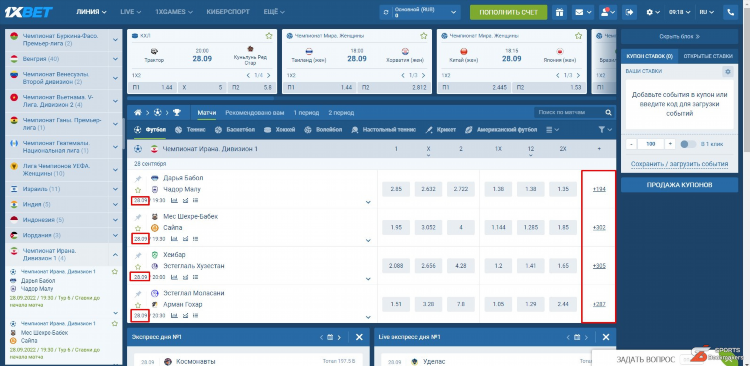This screenshot has width=750, height=366.
Task: Star Дарья Бабол match in left sidebar
Action: point(114,271)
